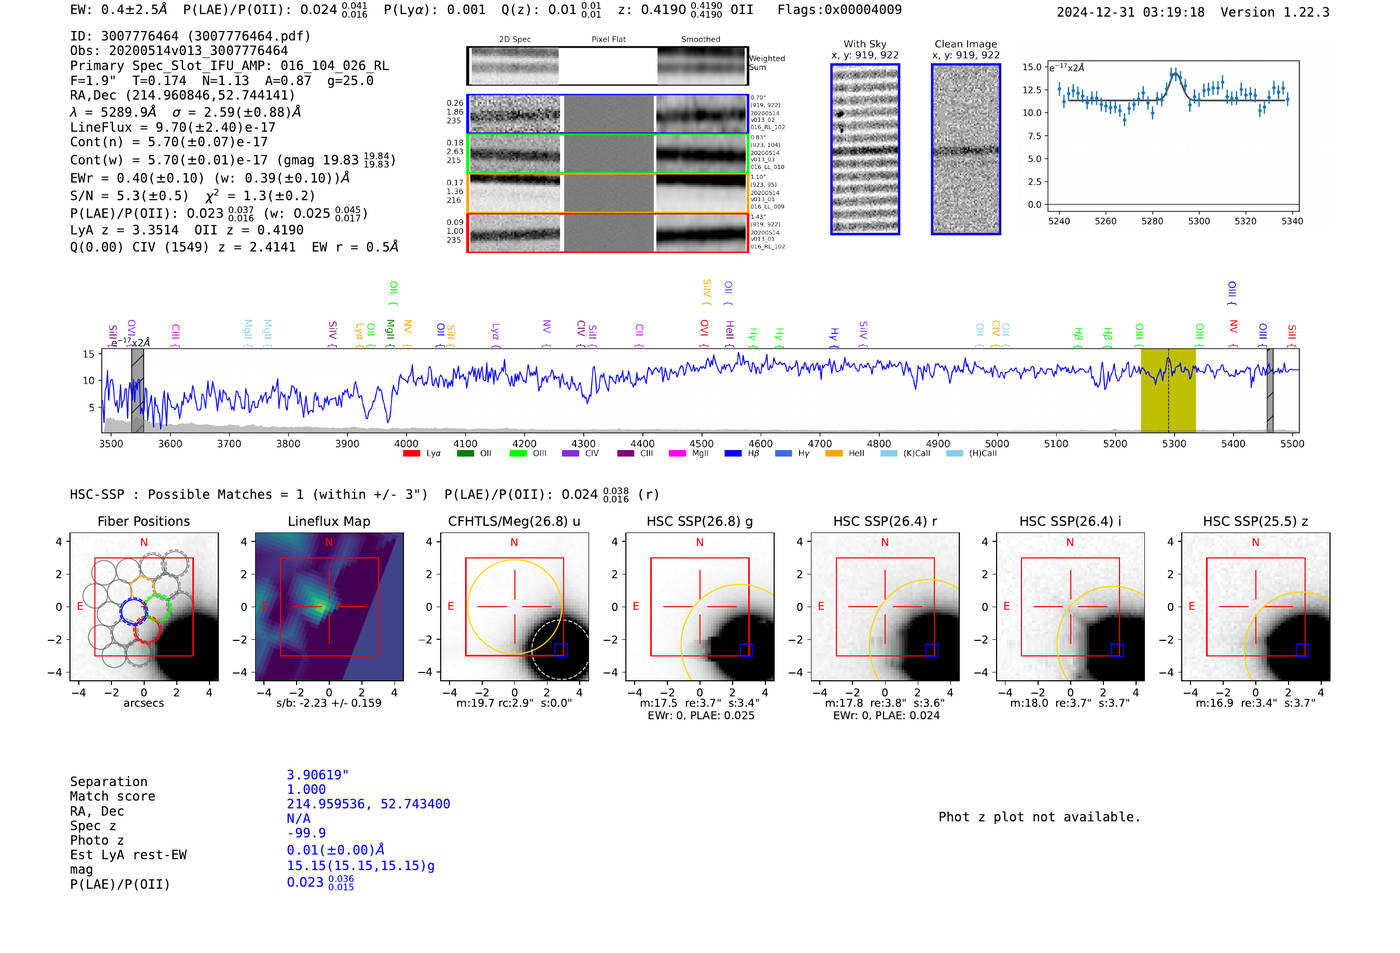Screen dimensions: 1400x953
Task: Click the blue catalog match square in z cutout
Action: (1301, 650)
